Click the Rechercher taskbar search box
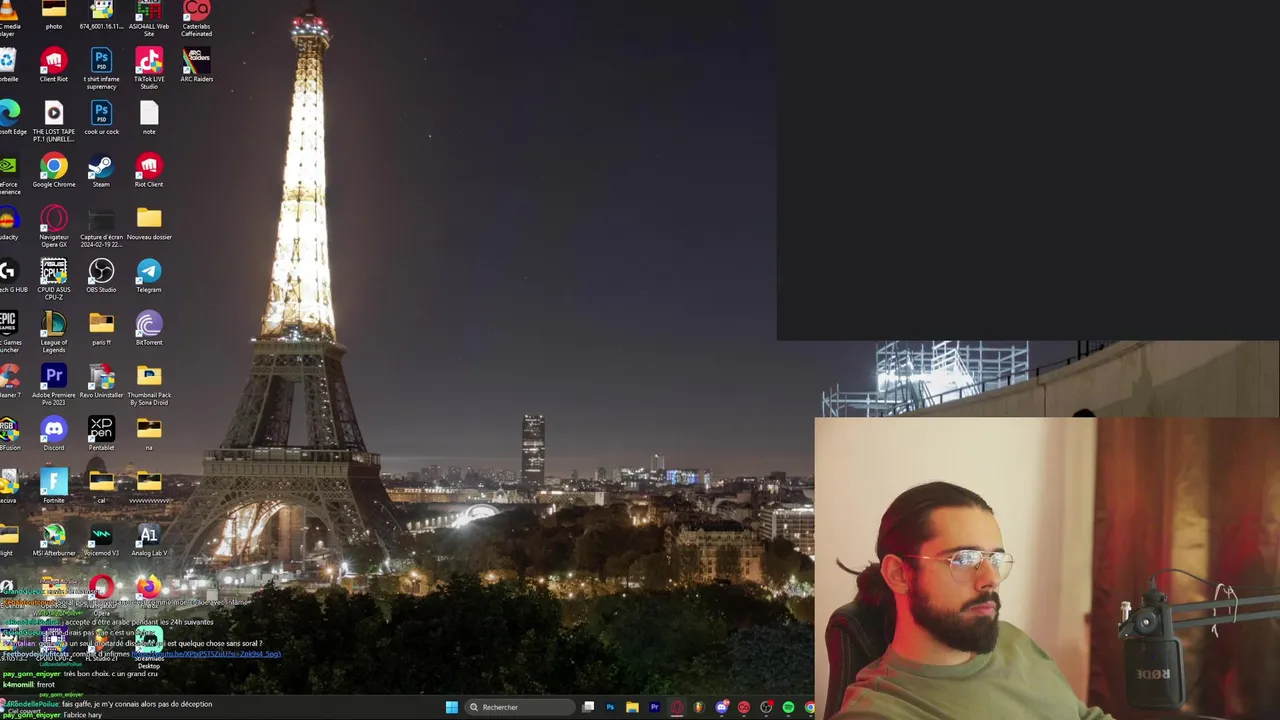The height and width of the screenshot is (720, 1280). coord(519,707)
